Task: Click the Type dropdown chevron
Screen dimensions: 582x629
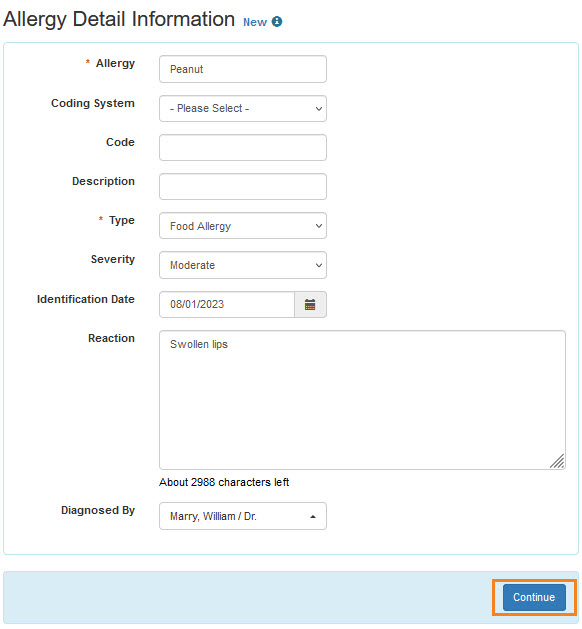Action: coord(319,226)
